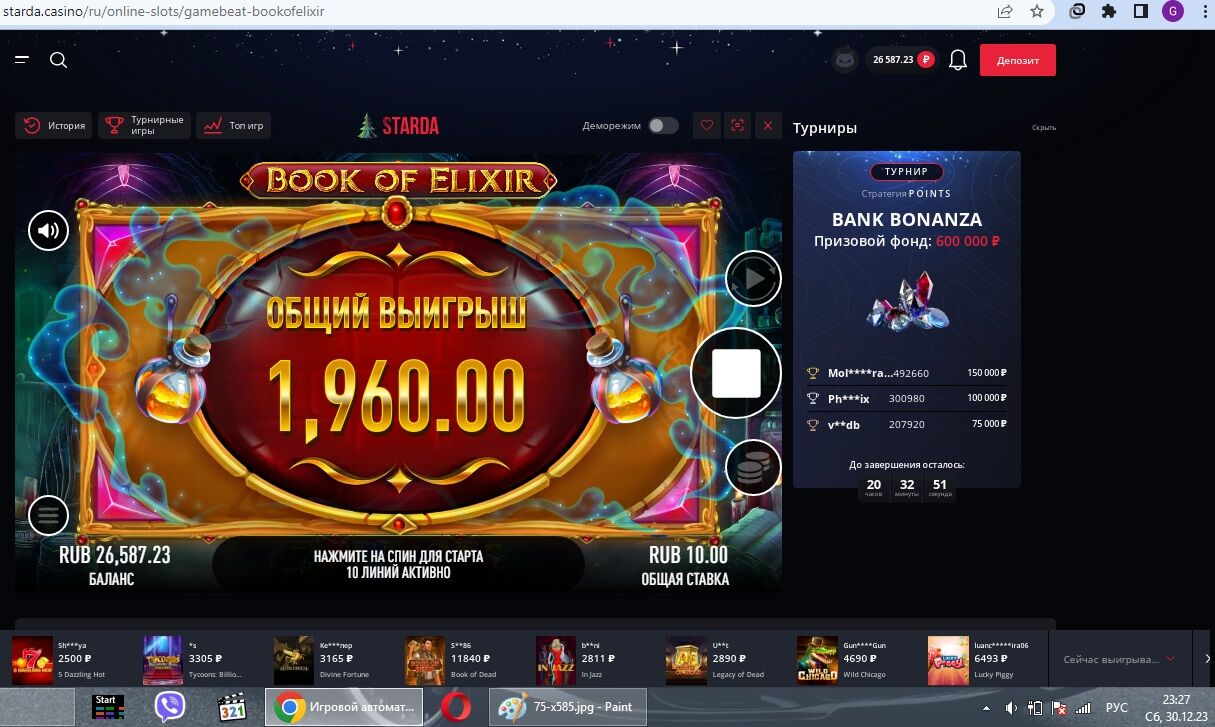Screen dimensions: 1215x727
Task: Click the Депозит button
Action: 1018,60
